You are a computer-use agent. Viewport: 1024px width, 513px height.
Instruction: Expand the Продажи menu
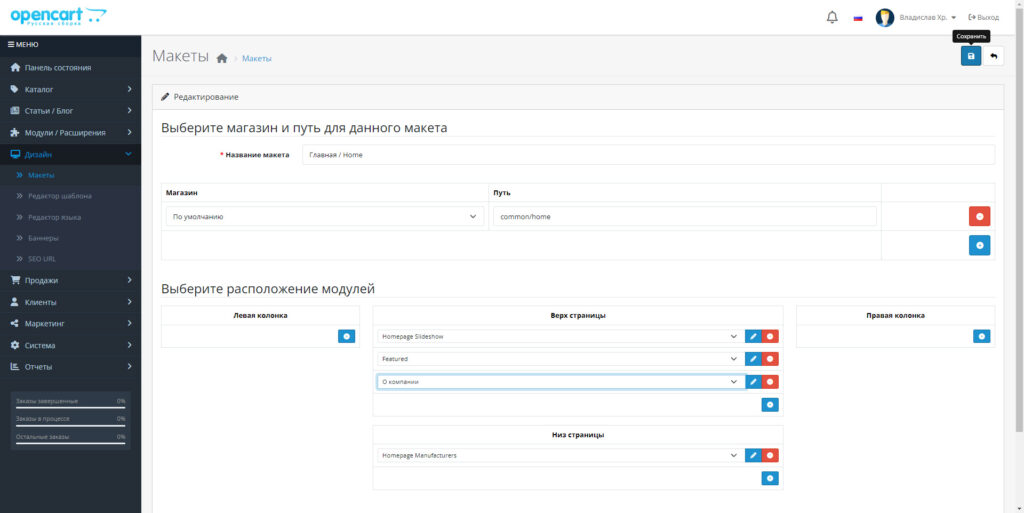click(71, 280)
